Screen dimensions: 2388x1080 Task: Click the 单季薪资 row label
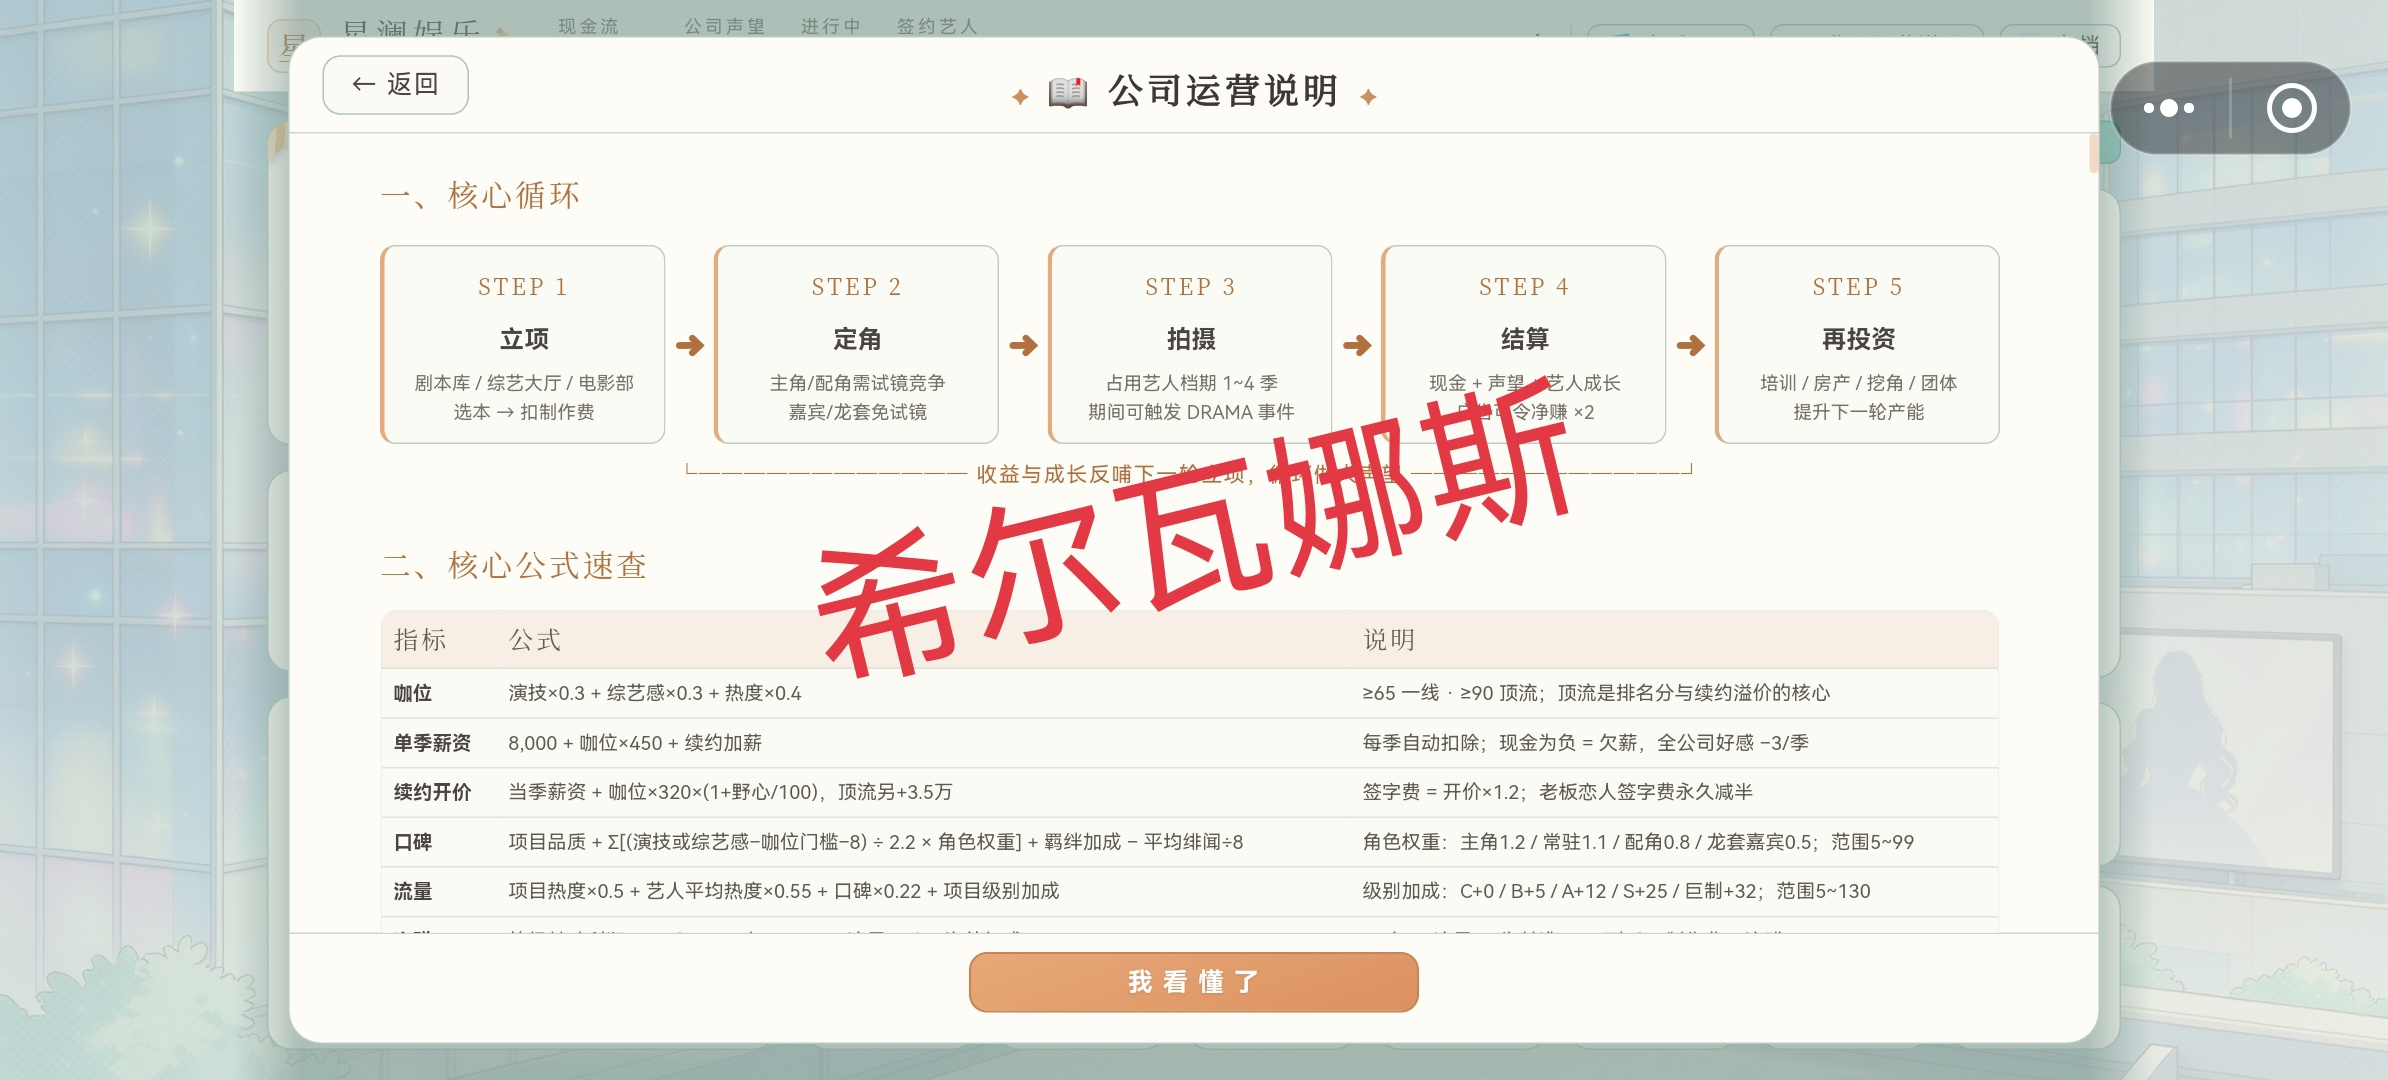432,743
